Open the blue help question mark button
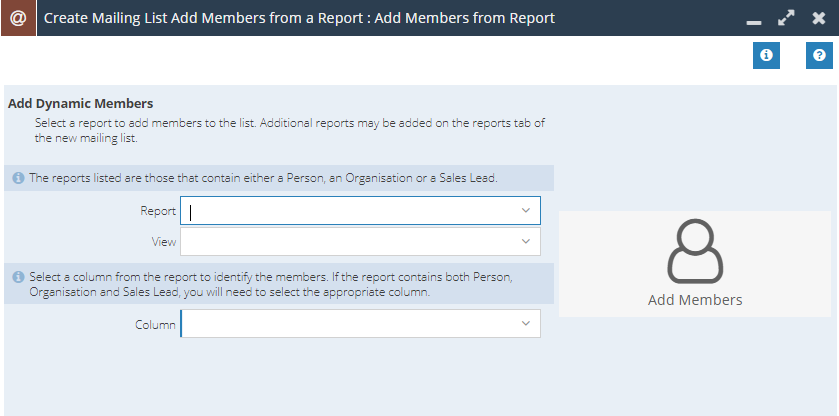 [x=819, y=56]
